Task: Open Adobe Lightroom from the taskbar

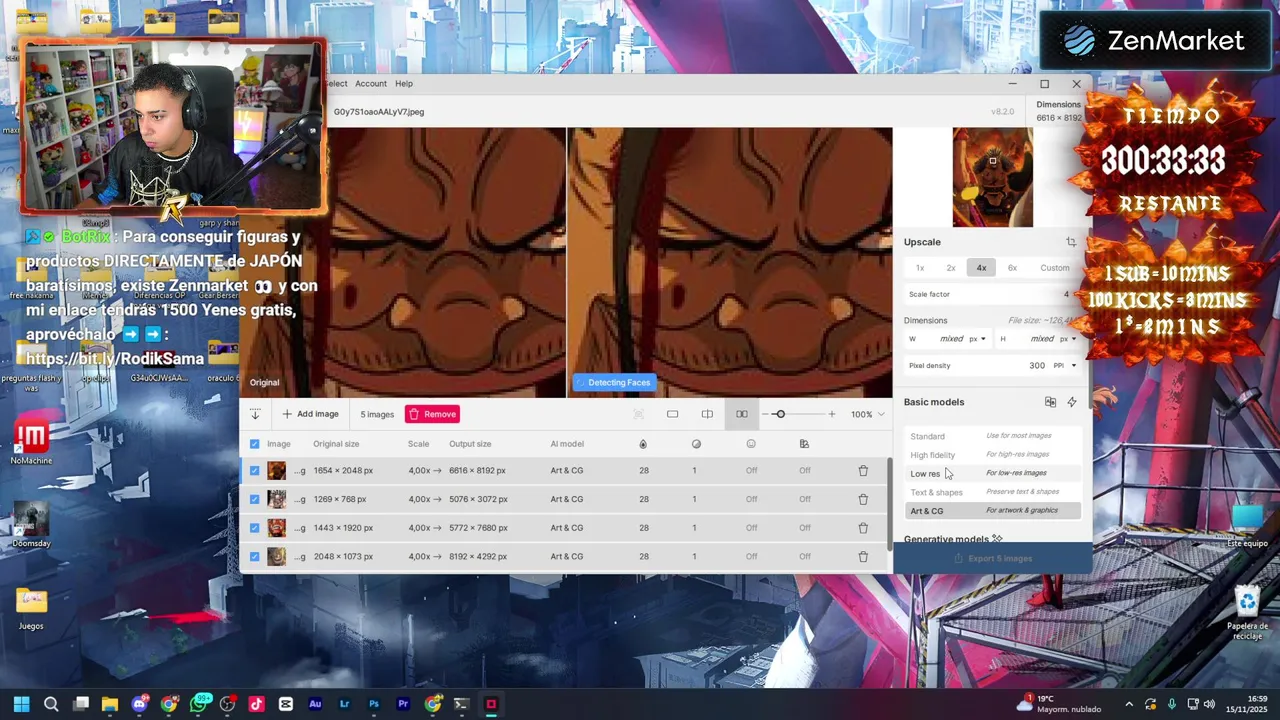Action: (345, 704)
